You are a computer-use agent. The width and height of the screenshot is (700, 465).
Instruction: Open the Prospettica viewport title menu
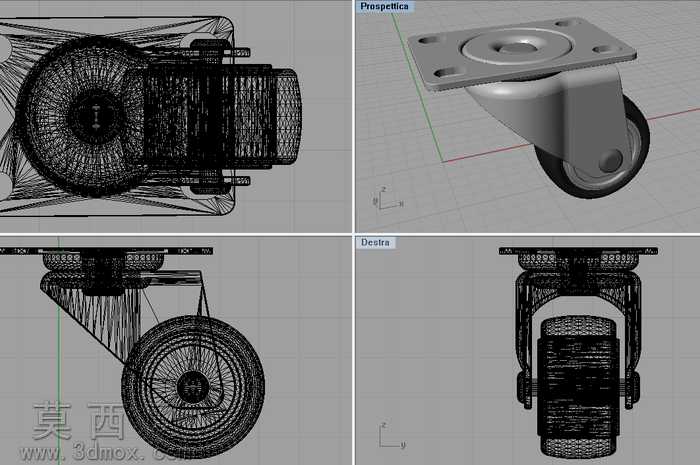point(384,6)
